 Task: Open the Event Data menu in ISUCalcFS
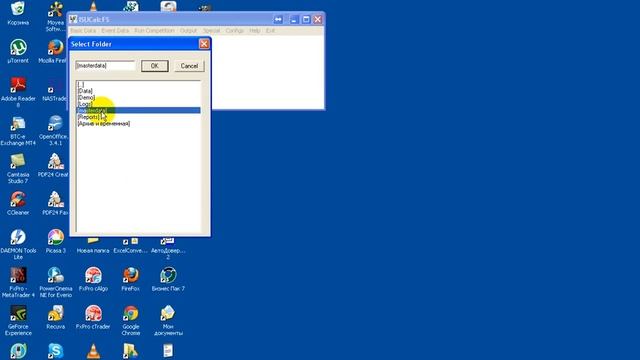[x=115, y=31]
